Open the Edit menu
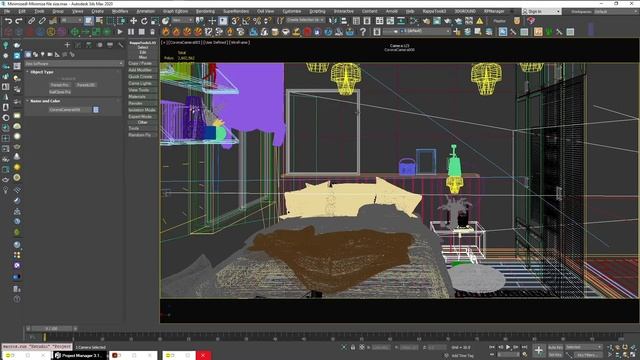 22,11
